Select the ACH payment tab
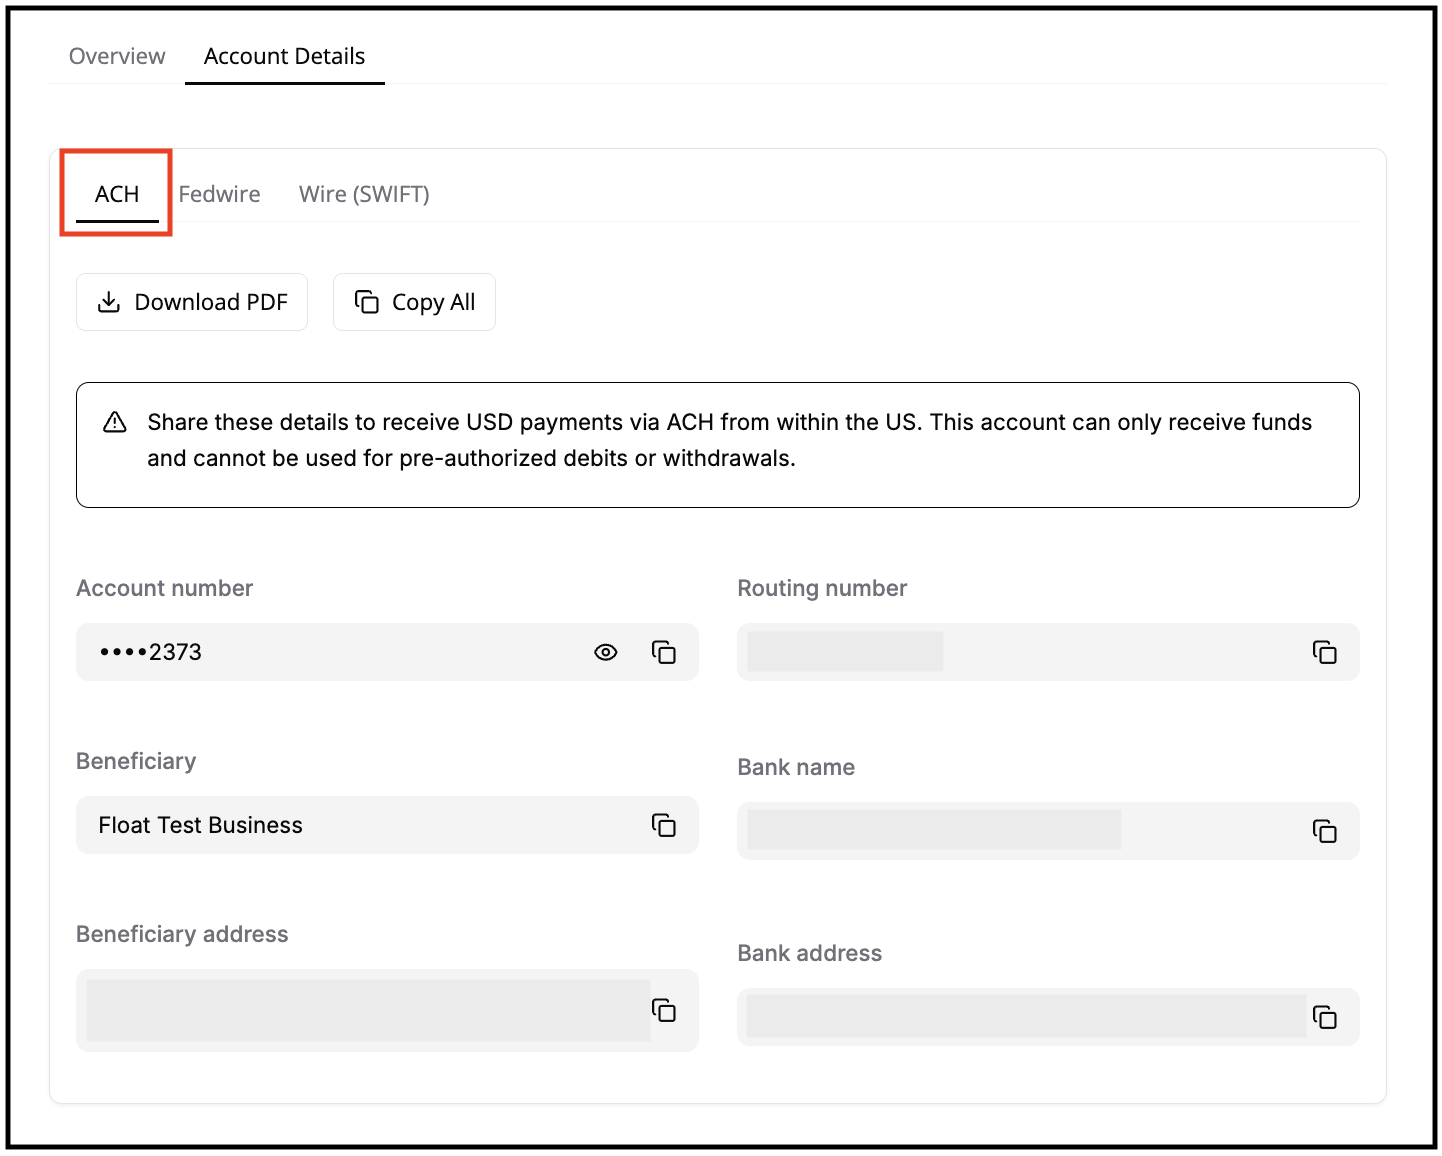Screen dimensions: 1442x1156 coord(117,194)
